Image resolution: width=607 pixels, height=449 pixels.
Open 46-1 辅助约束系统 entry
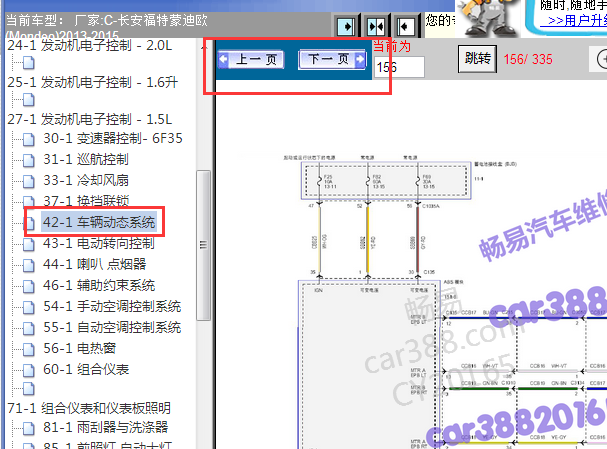coord(99,285)
